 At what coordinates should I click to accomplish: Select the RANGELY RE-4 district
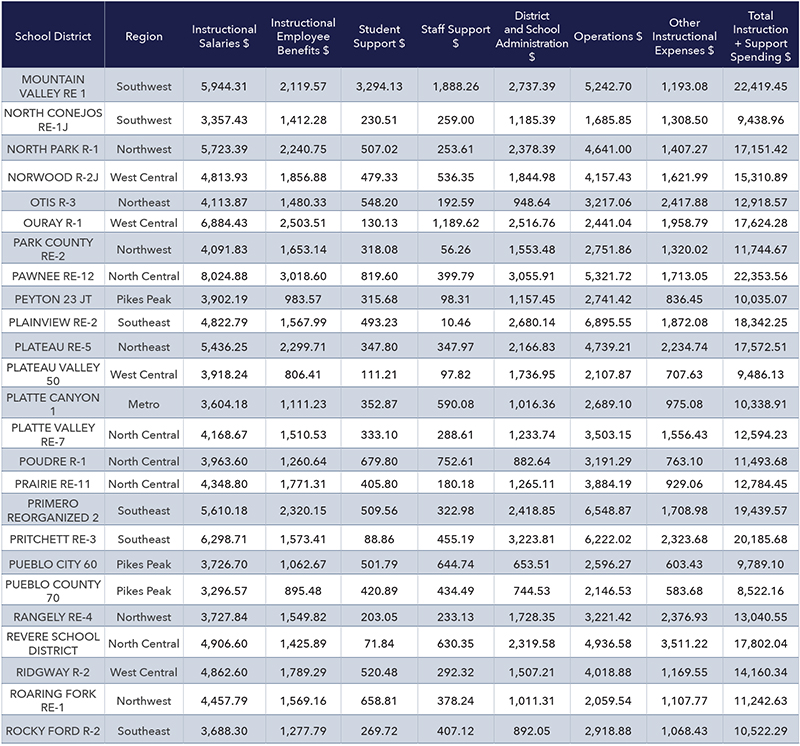pyautogui.click(x=53, y=617)
